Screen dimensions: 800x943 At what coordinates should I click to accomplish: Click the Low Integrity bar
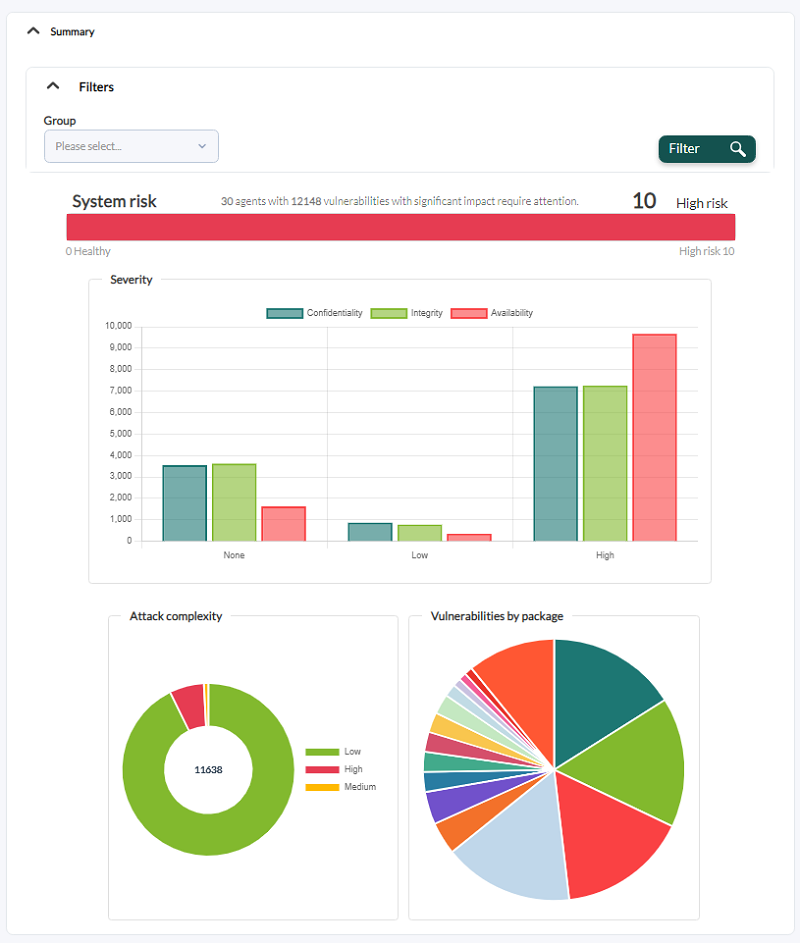pyautogui.click(x=419, y=533)
